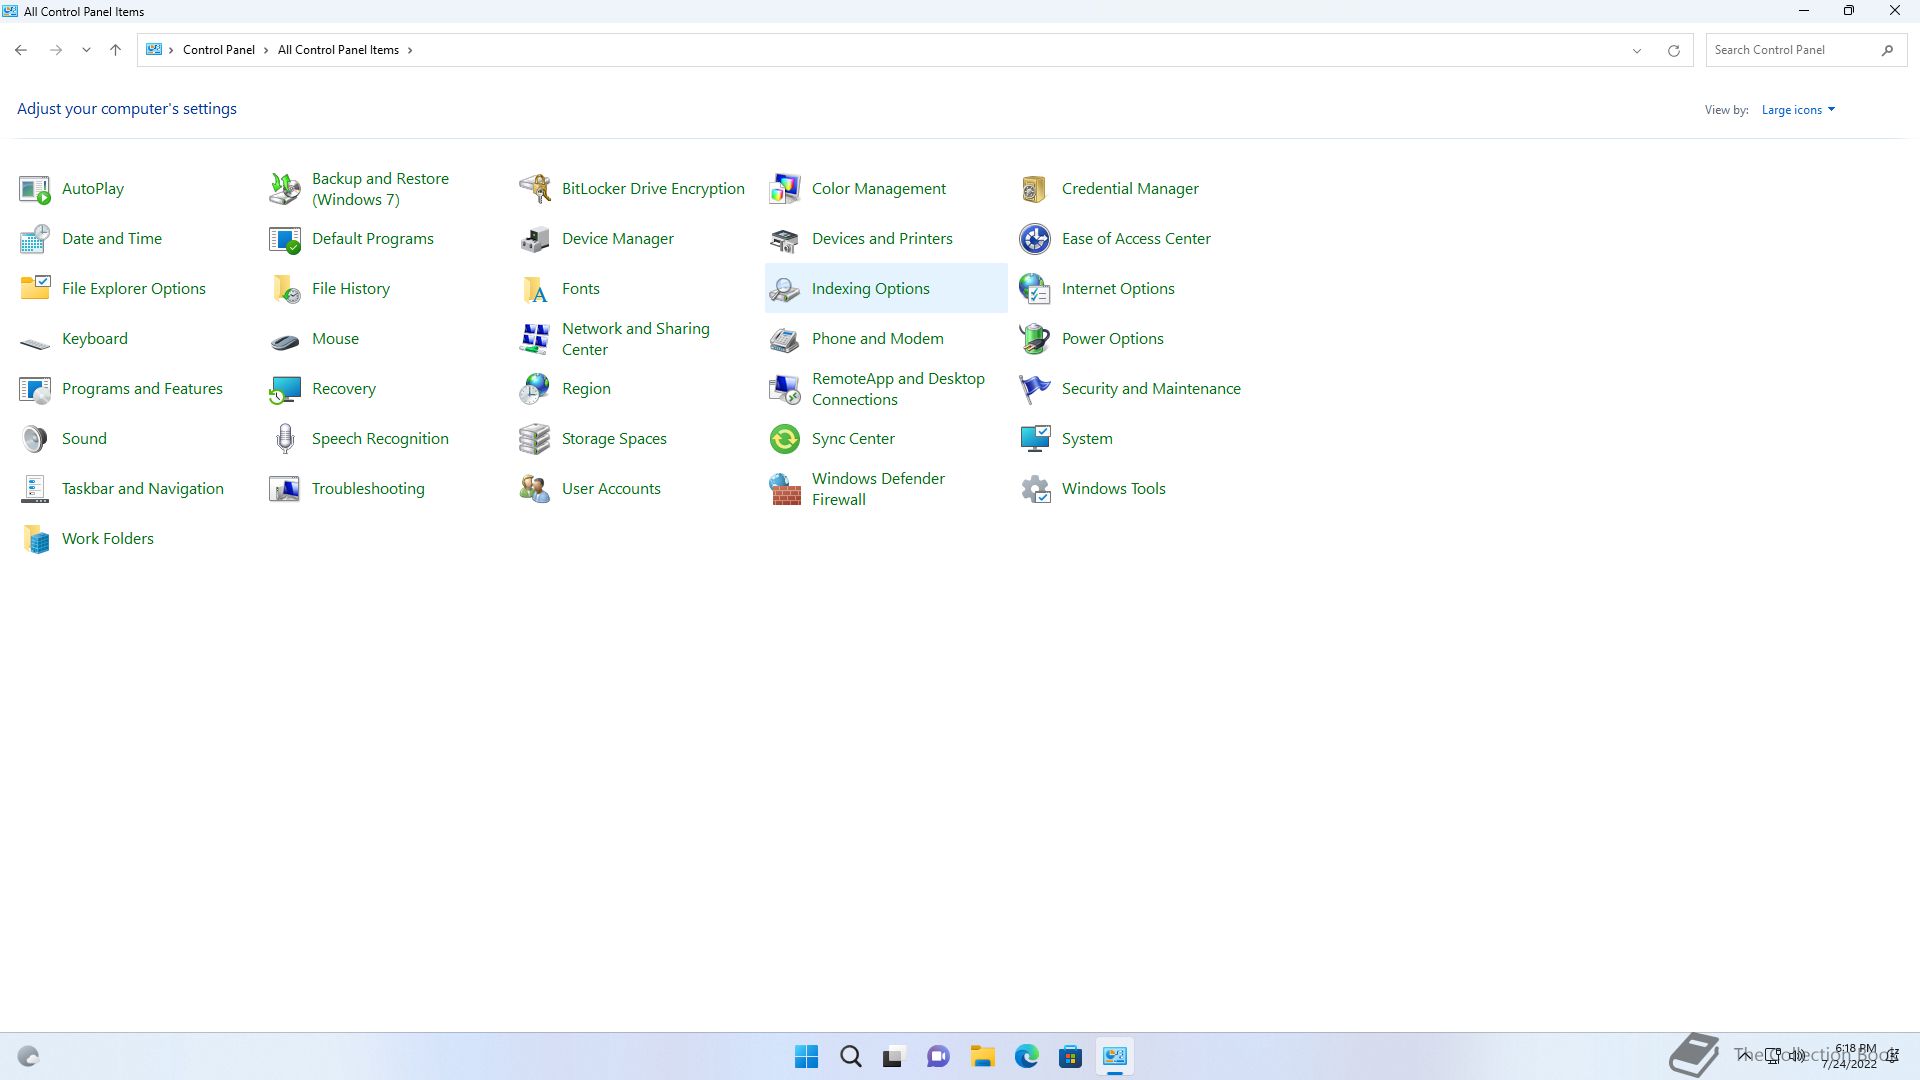1920x1080 pixels.
Task: Open taskbar Search
Action: (x=850, y=1057)
